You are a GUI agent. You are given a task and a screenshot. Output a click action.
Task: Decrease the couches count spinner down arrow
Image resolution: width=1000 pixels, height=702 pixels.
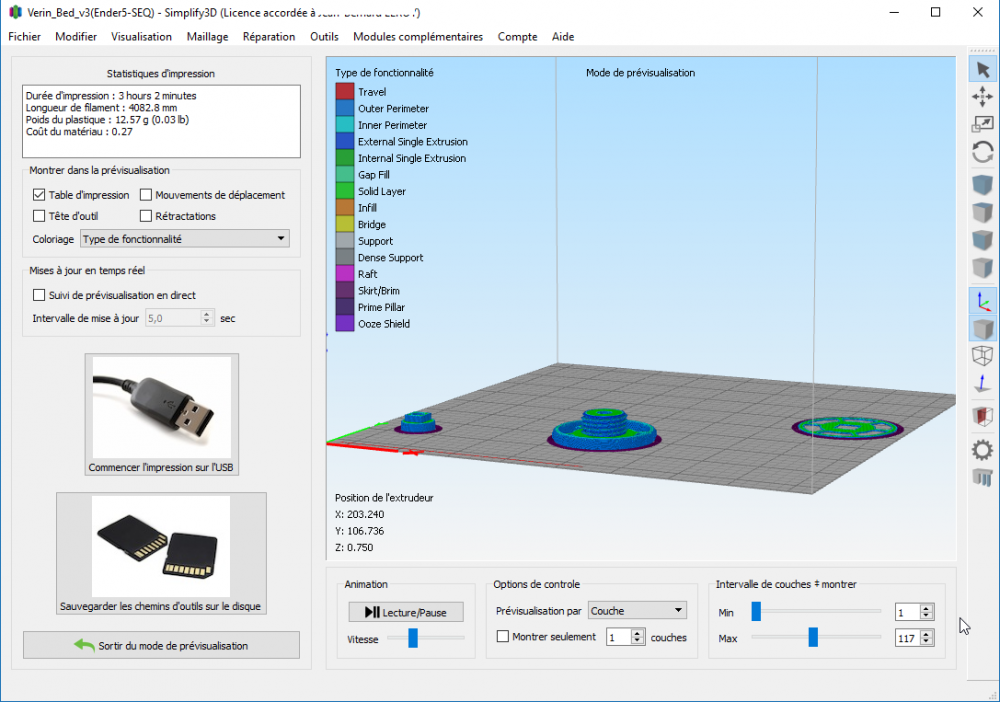pyautogui.click(x=638, y=641)
